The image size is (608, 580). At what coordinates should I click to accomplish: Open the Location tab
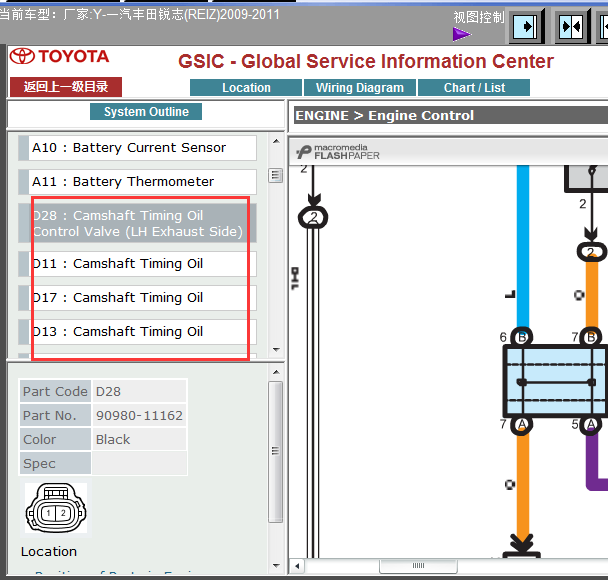coord(246,88)
